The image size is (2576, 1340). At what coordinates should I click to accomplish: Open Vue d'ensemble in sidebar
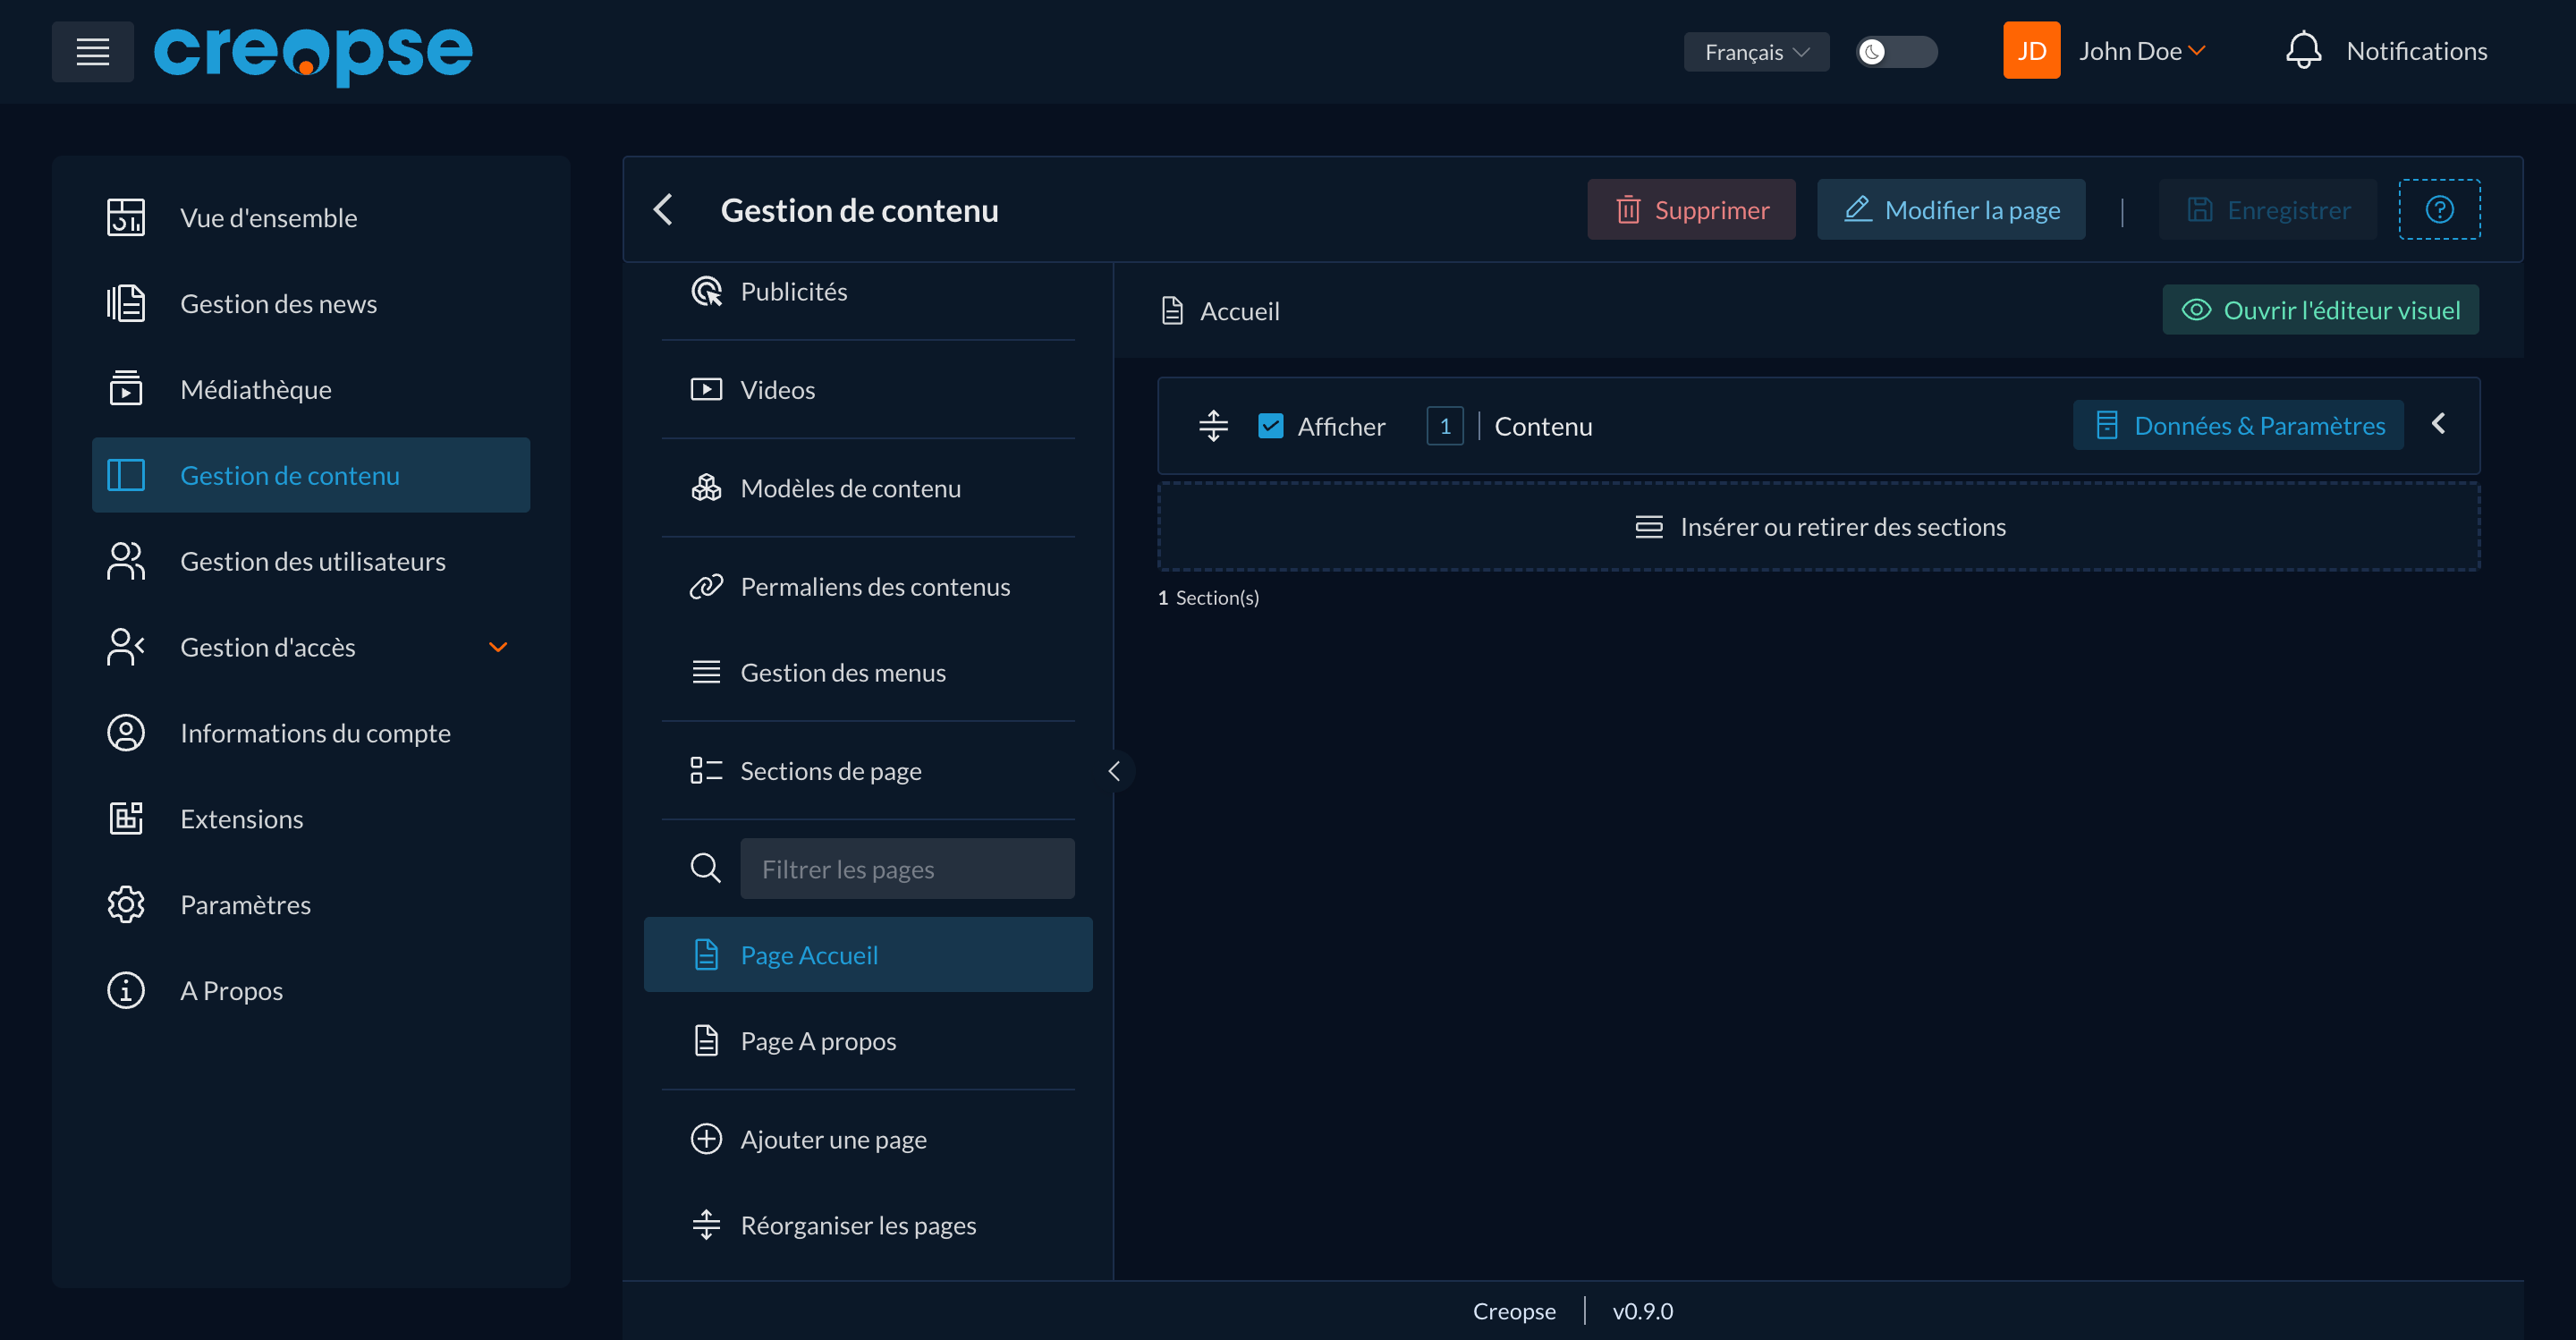point(311,218)
